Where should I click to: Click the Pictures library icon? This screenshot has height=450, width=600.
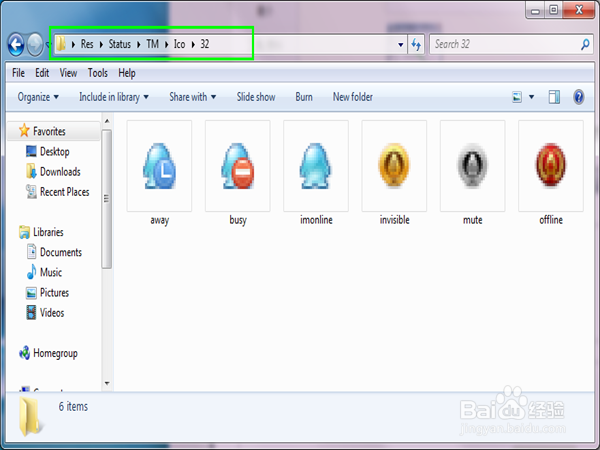click(x=31, y=293)
